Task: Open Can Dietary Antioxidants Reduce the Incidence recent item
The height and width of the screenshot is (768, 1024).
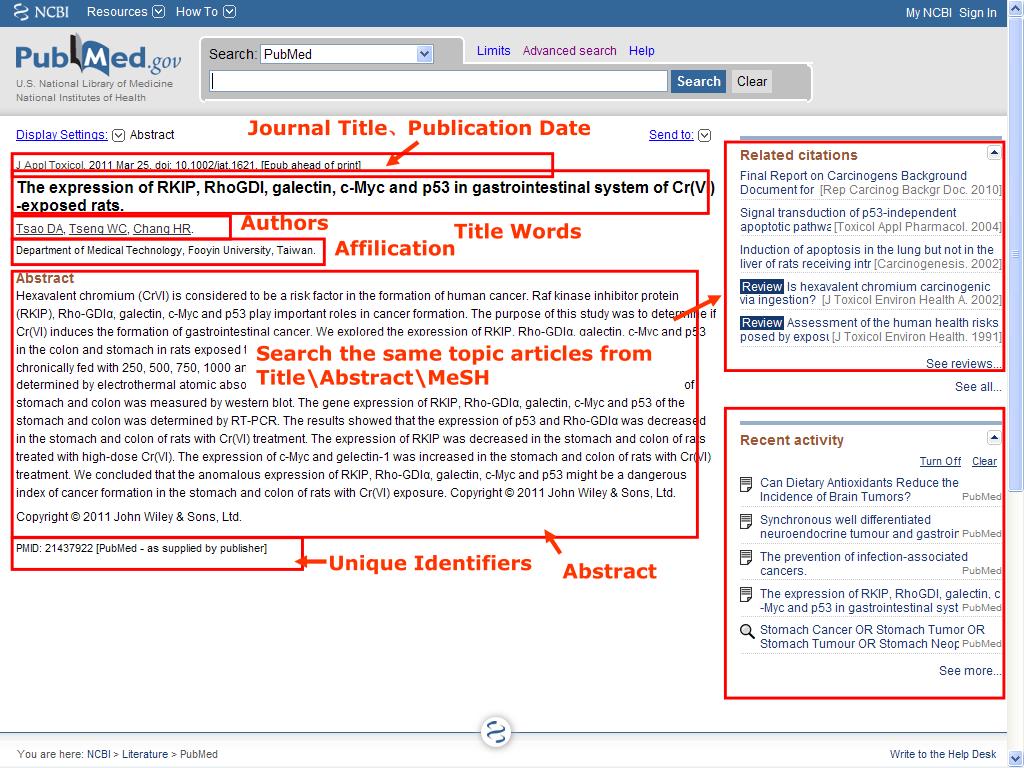Action: coord(859,489)
